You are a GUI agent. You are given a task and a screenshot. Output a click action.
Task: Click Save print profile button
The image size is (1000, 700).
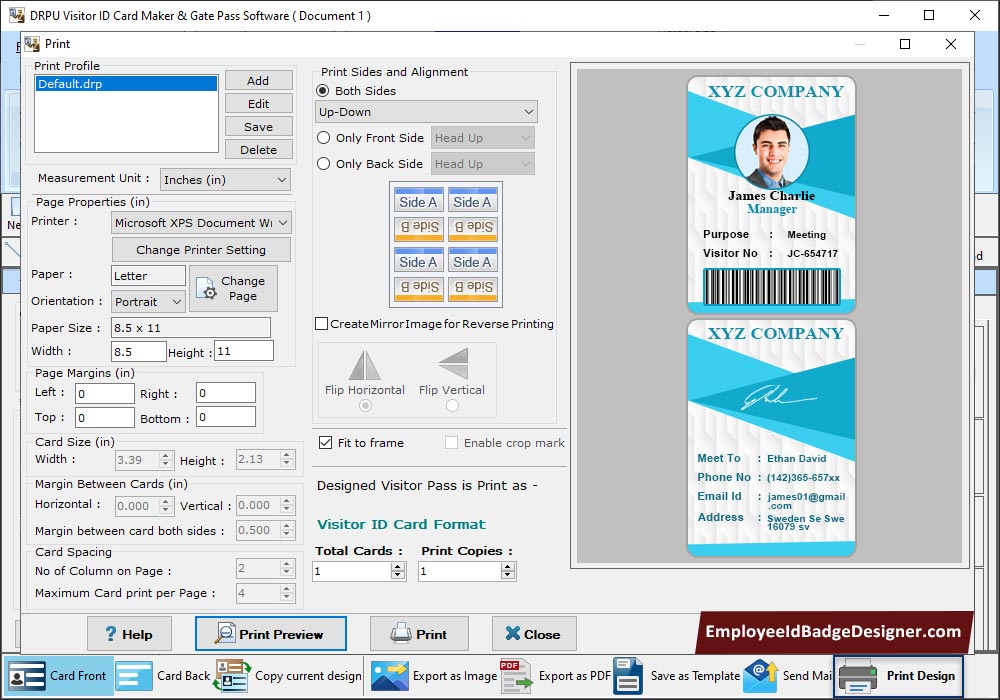tap(258, 126)
